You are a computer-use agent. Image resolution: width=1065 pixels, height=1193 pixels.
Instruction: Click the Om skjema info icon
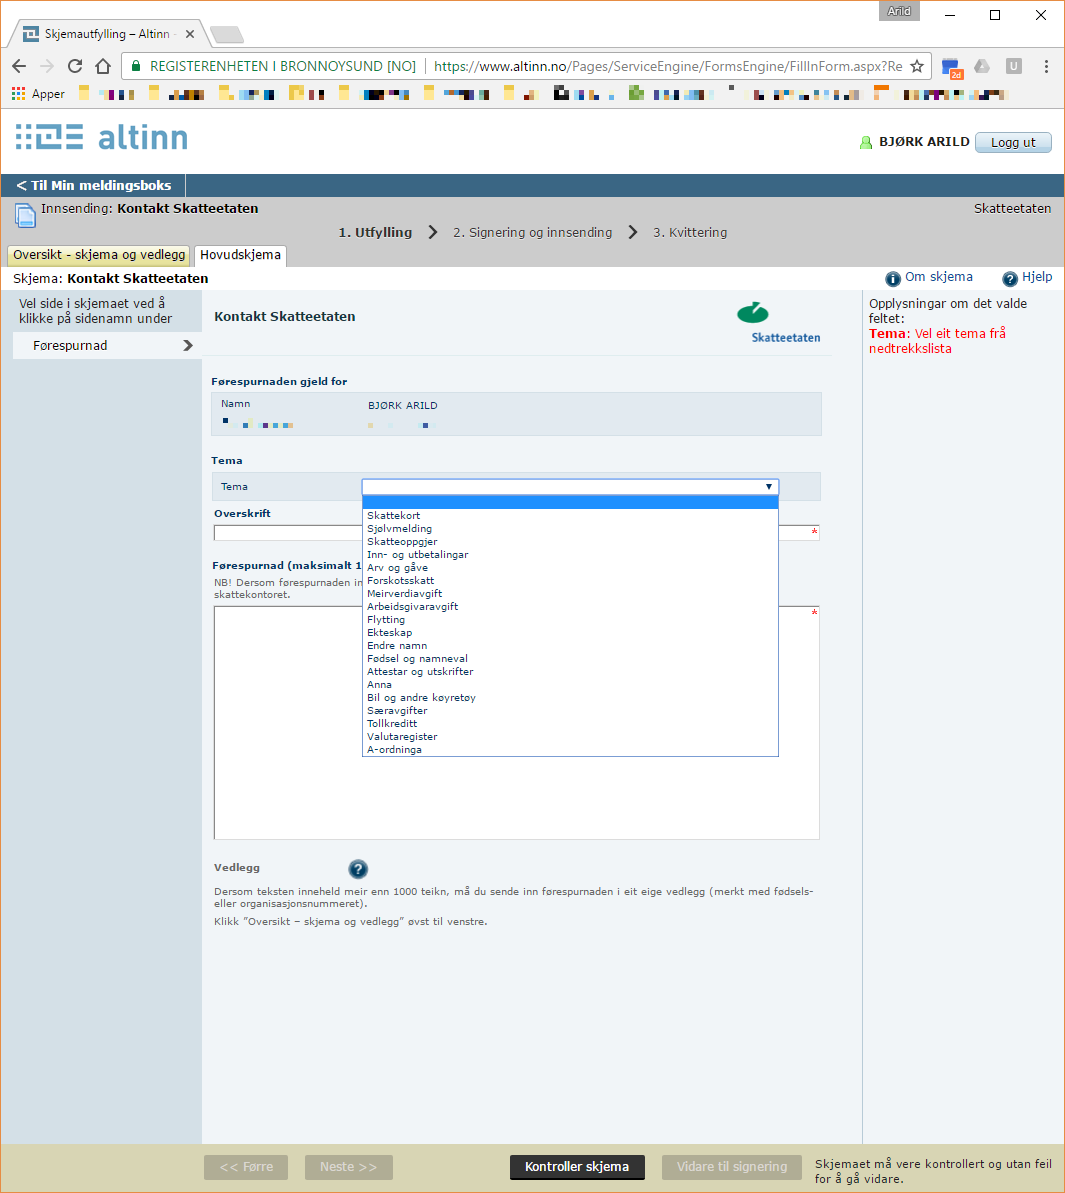coord(893,279)
